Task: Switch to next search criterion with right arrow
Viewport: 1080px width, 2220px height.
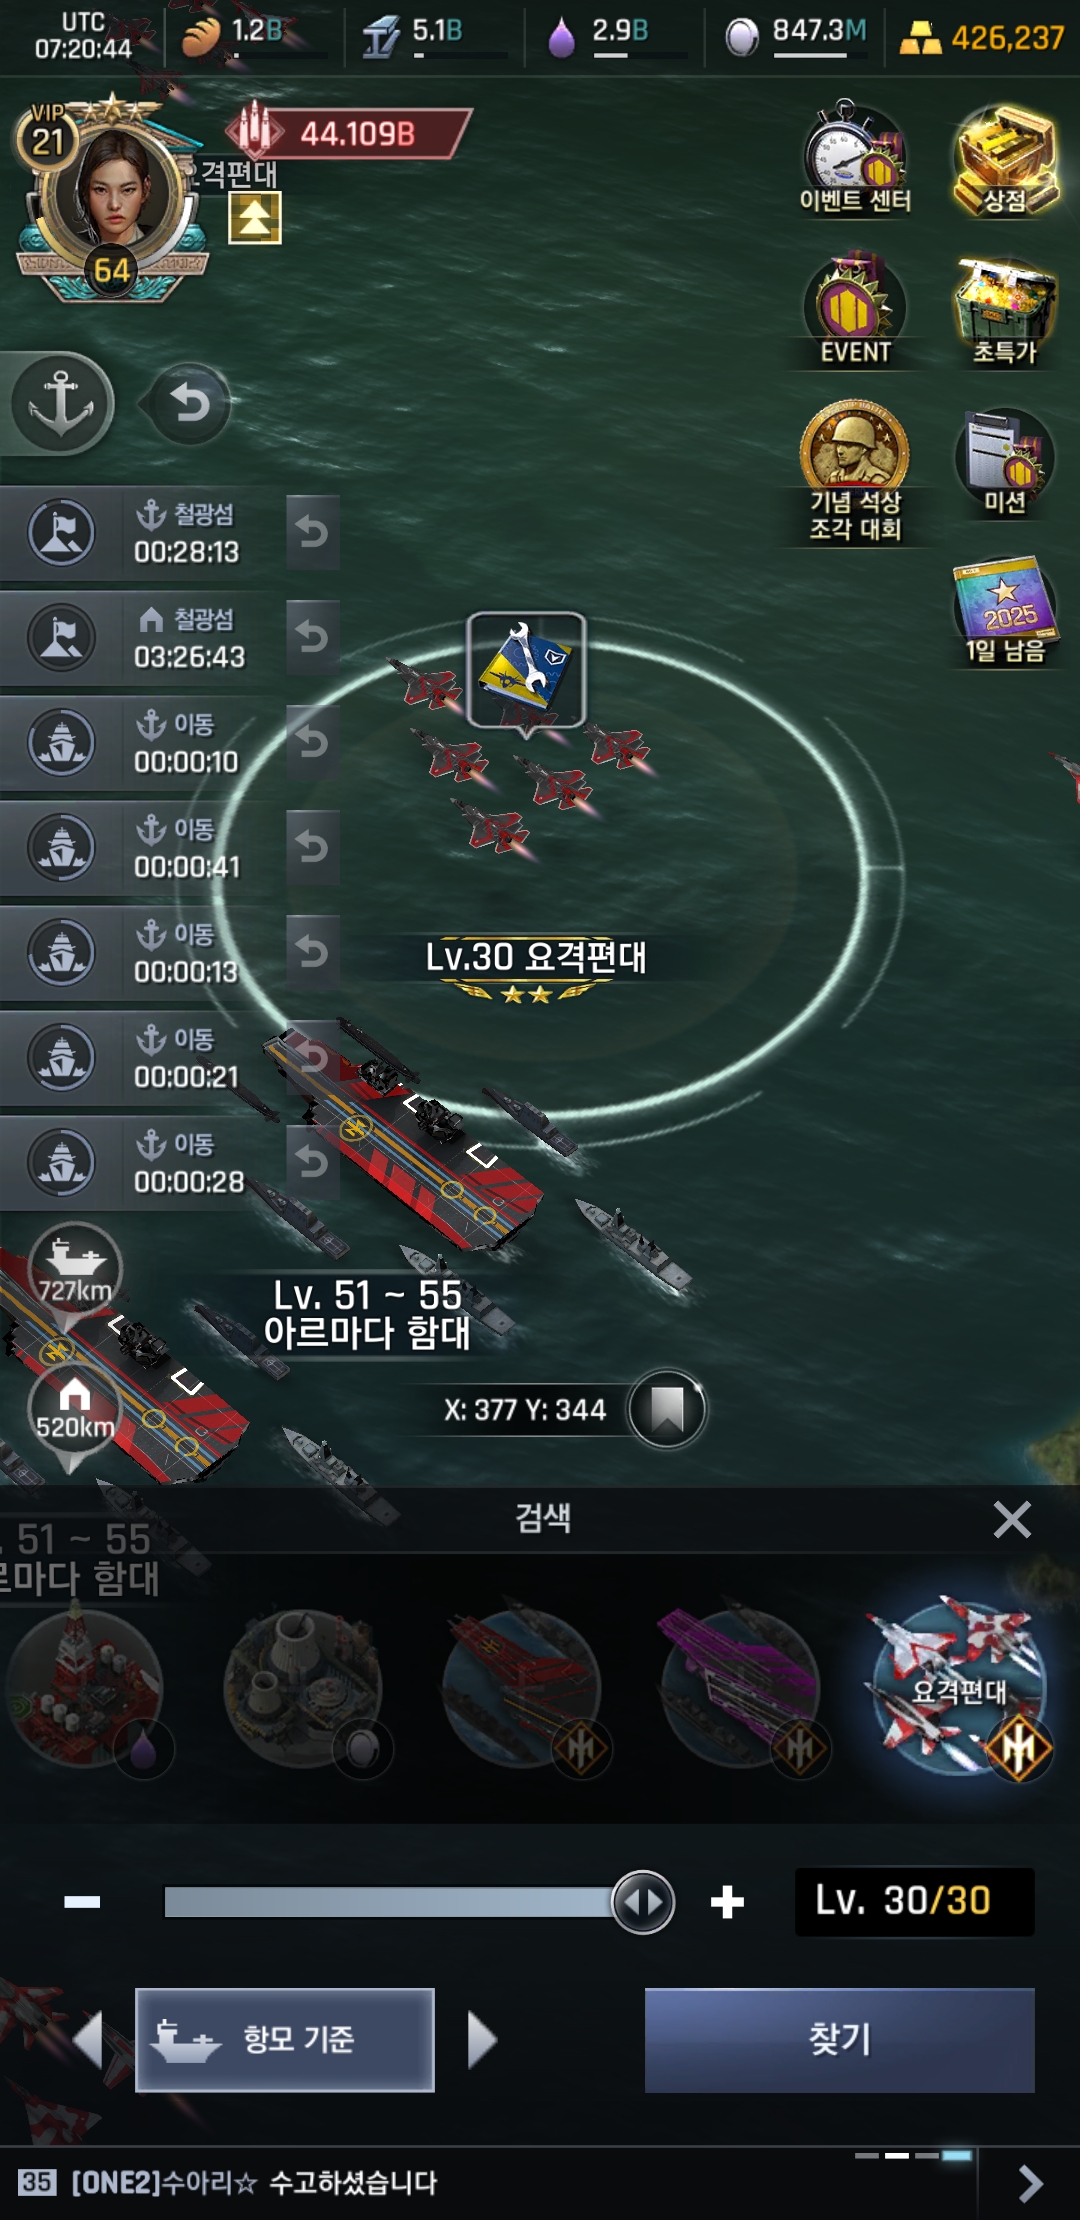Action: [x=482, y=2040]
